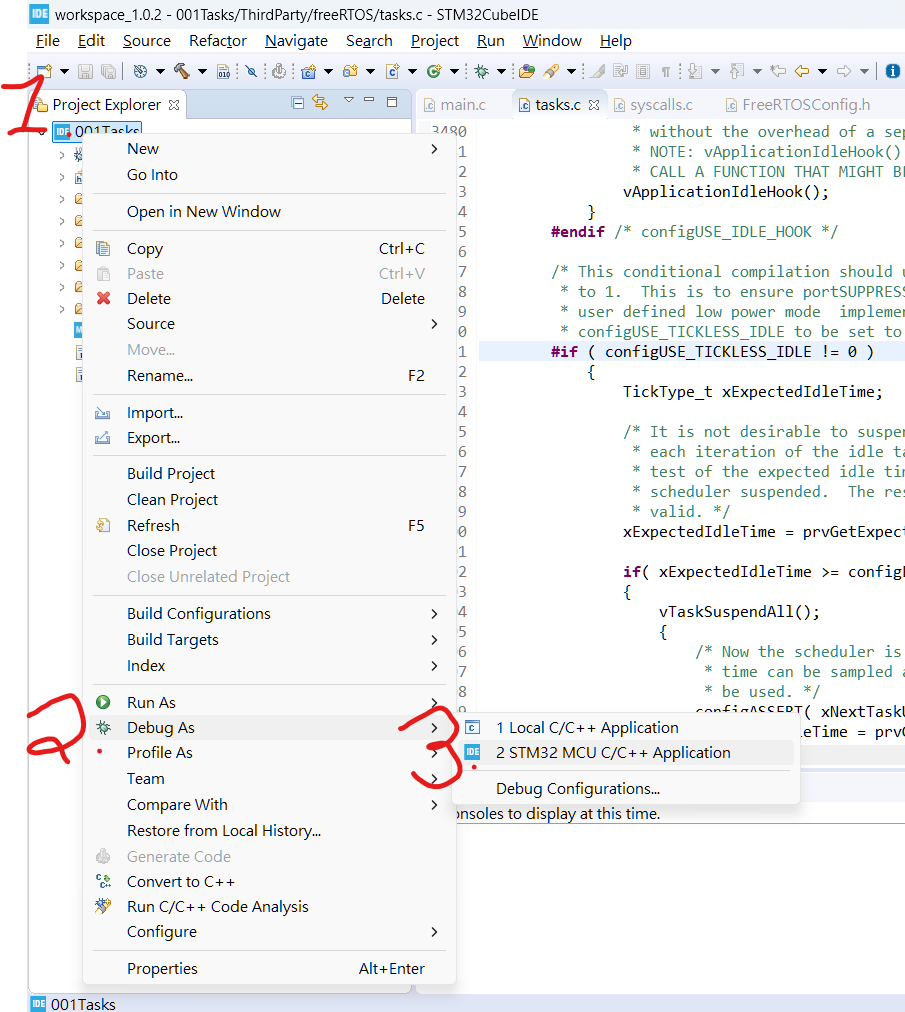The height and width of the screenshot is (1012, 905).
Task: Open the Debug bug dropdown arrow
Action: [x=501, y=71]
